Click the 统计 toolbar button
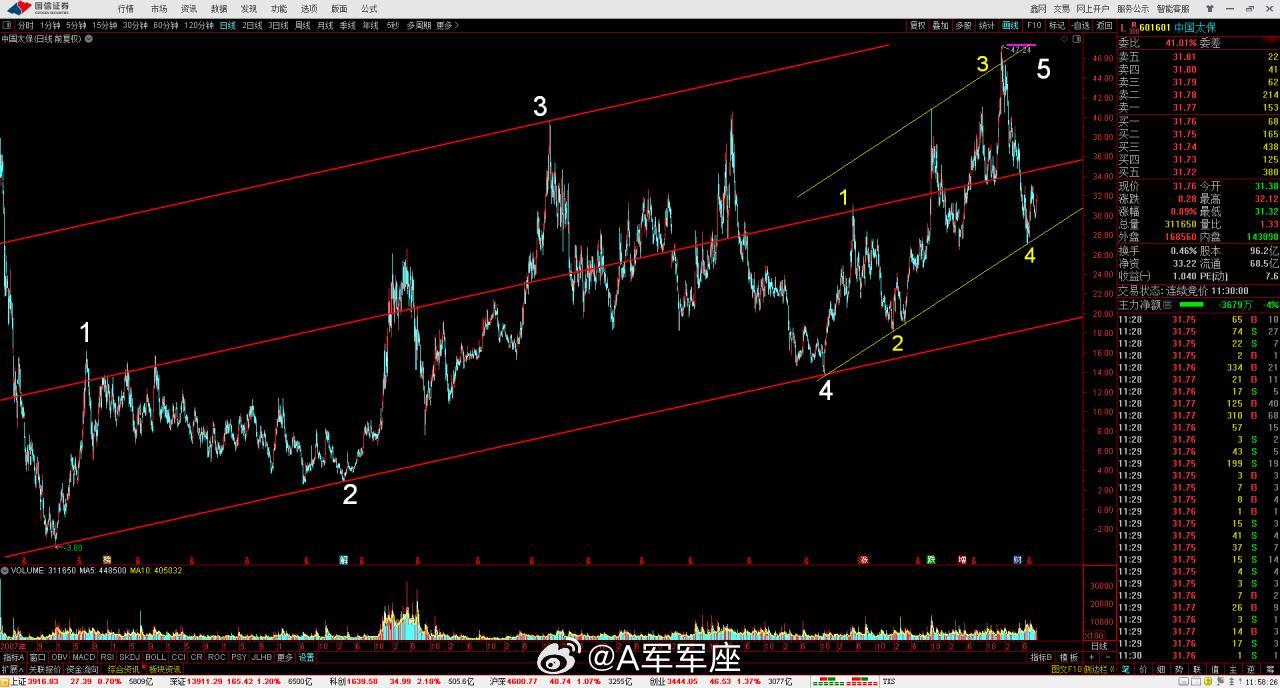This screenshot has width=1280, height=688. pyautogui.click(x=986, y=25)
